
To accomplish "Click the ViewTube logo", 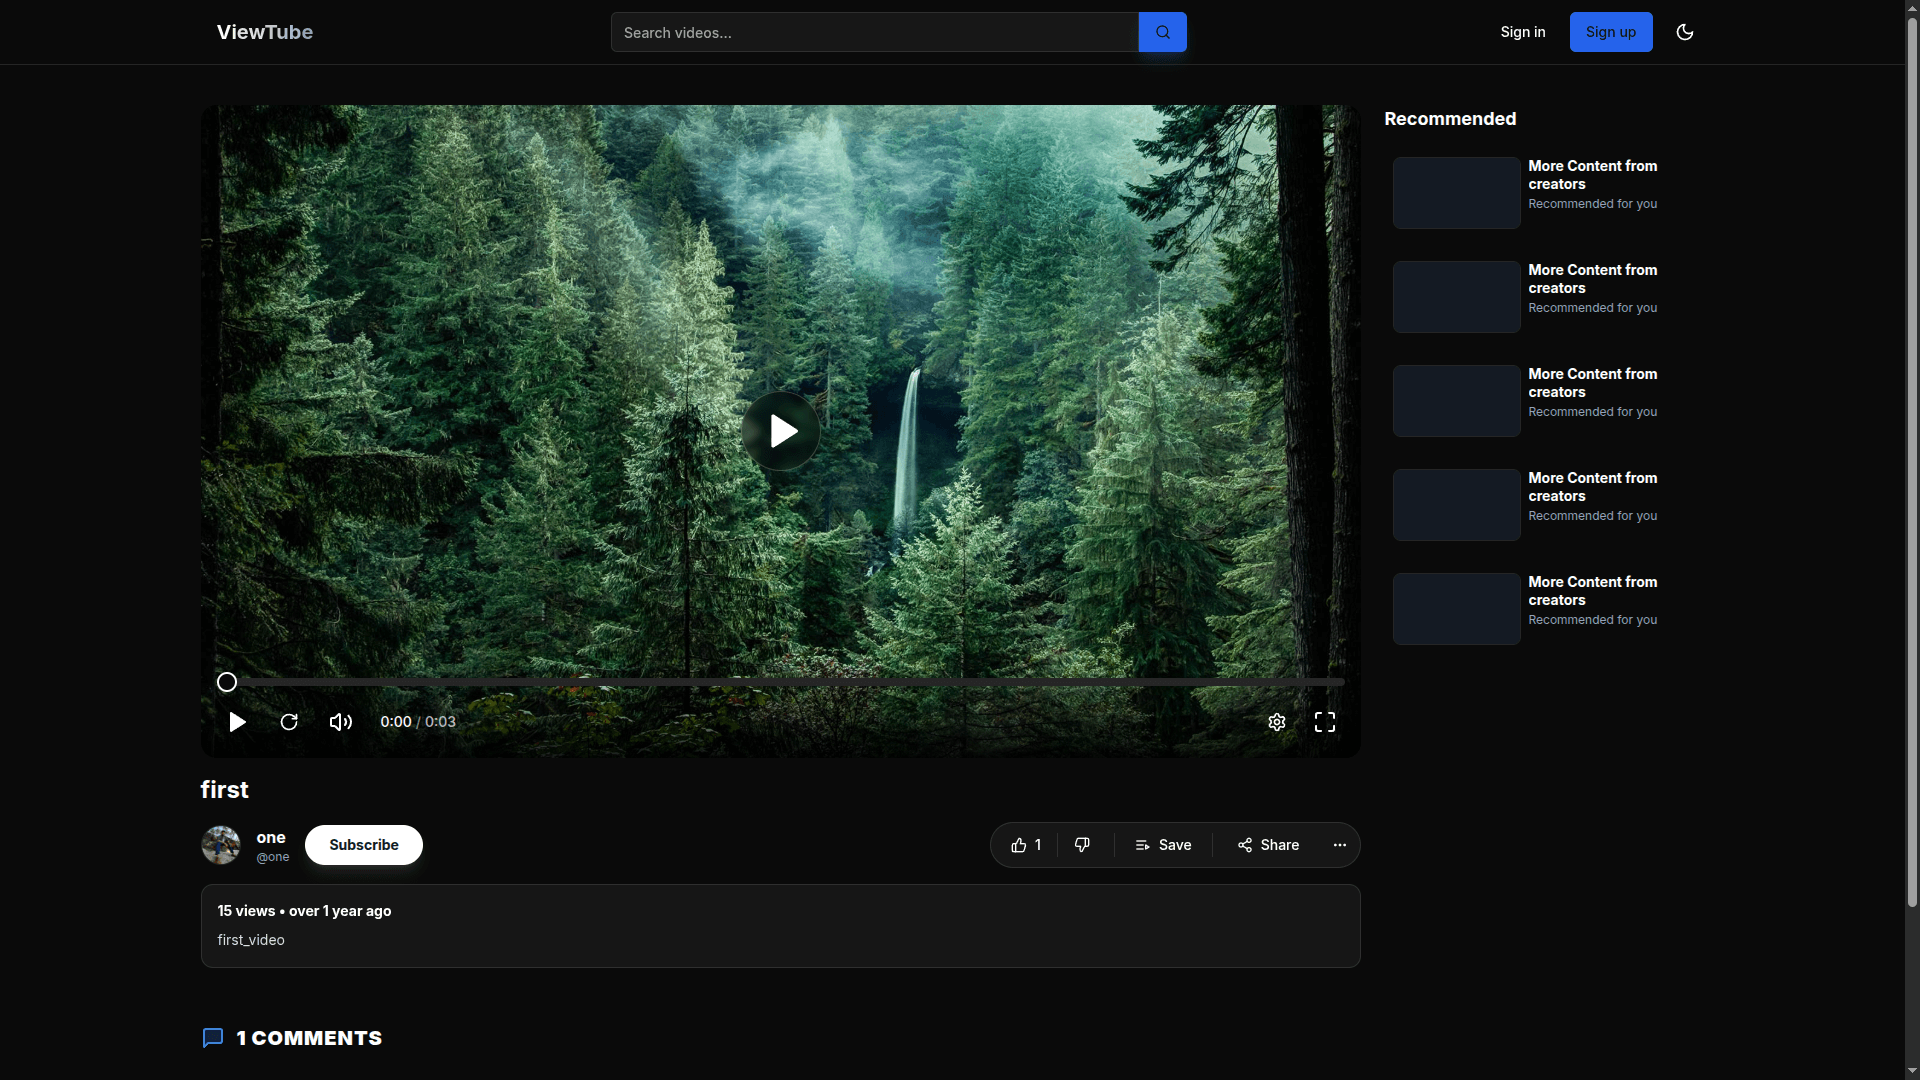I will [x=264, y=32].
